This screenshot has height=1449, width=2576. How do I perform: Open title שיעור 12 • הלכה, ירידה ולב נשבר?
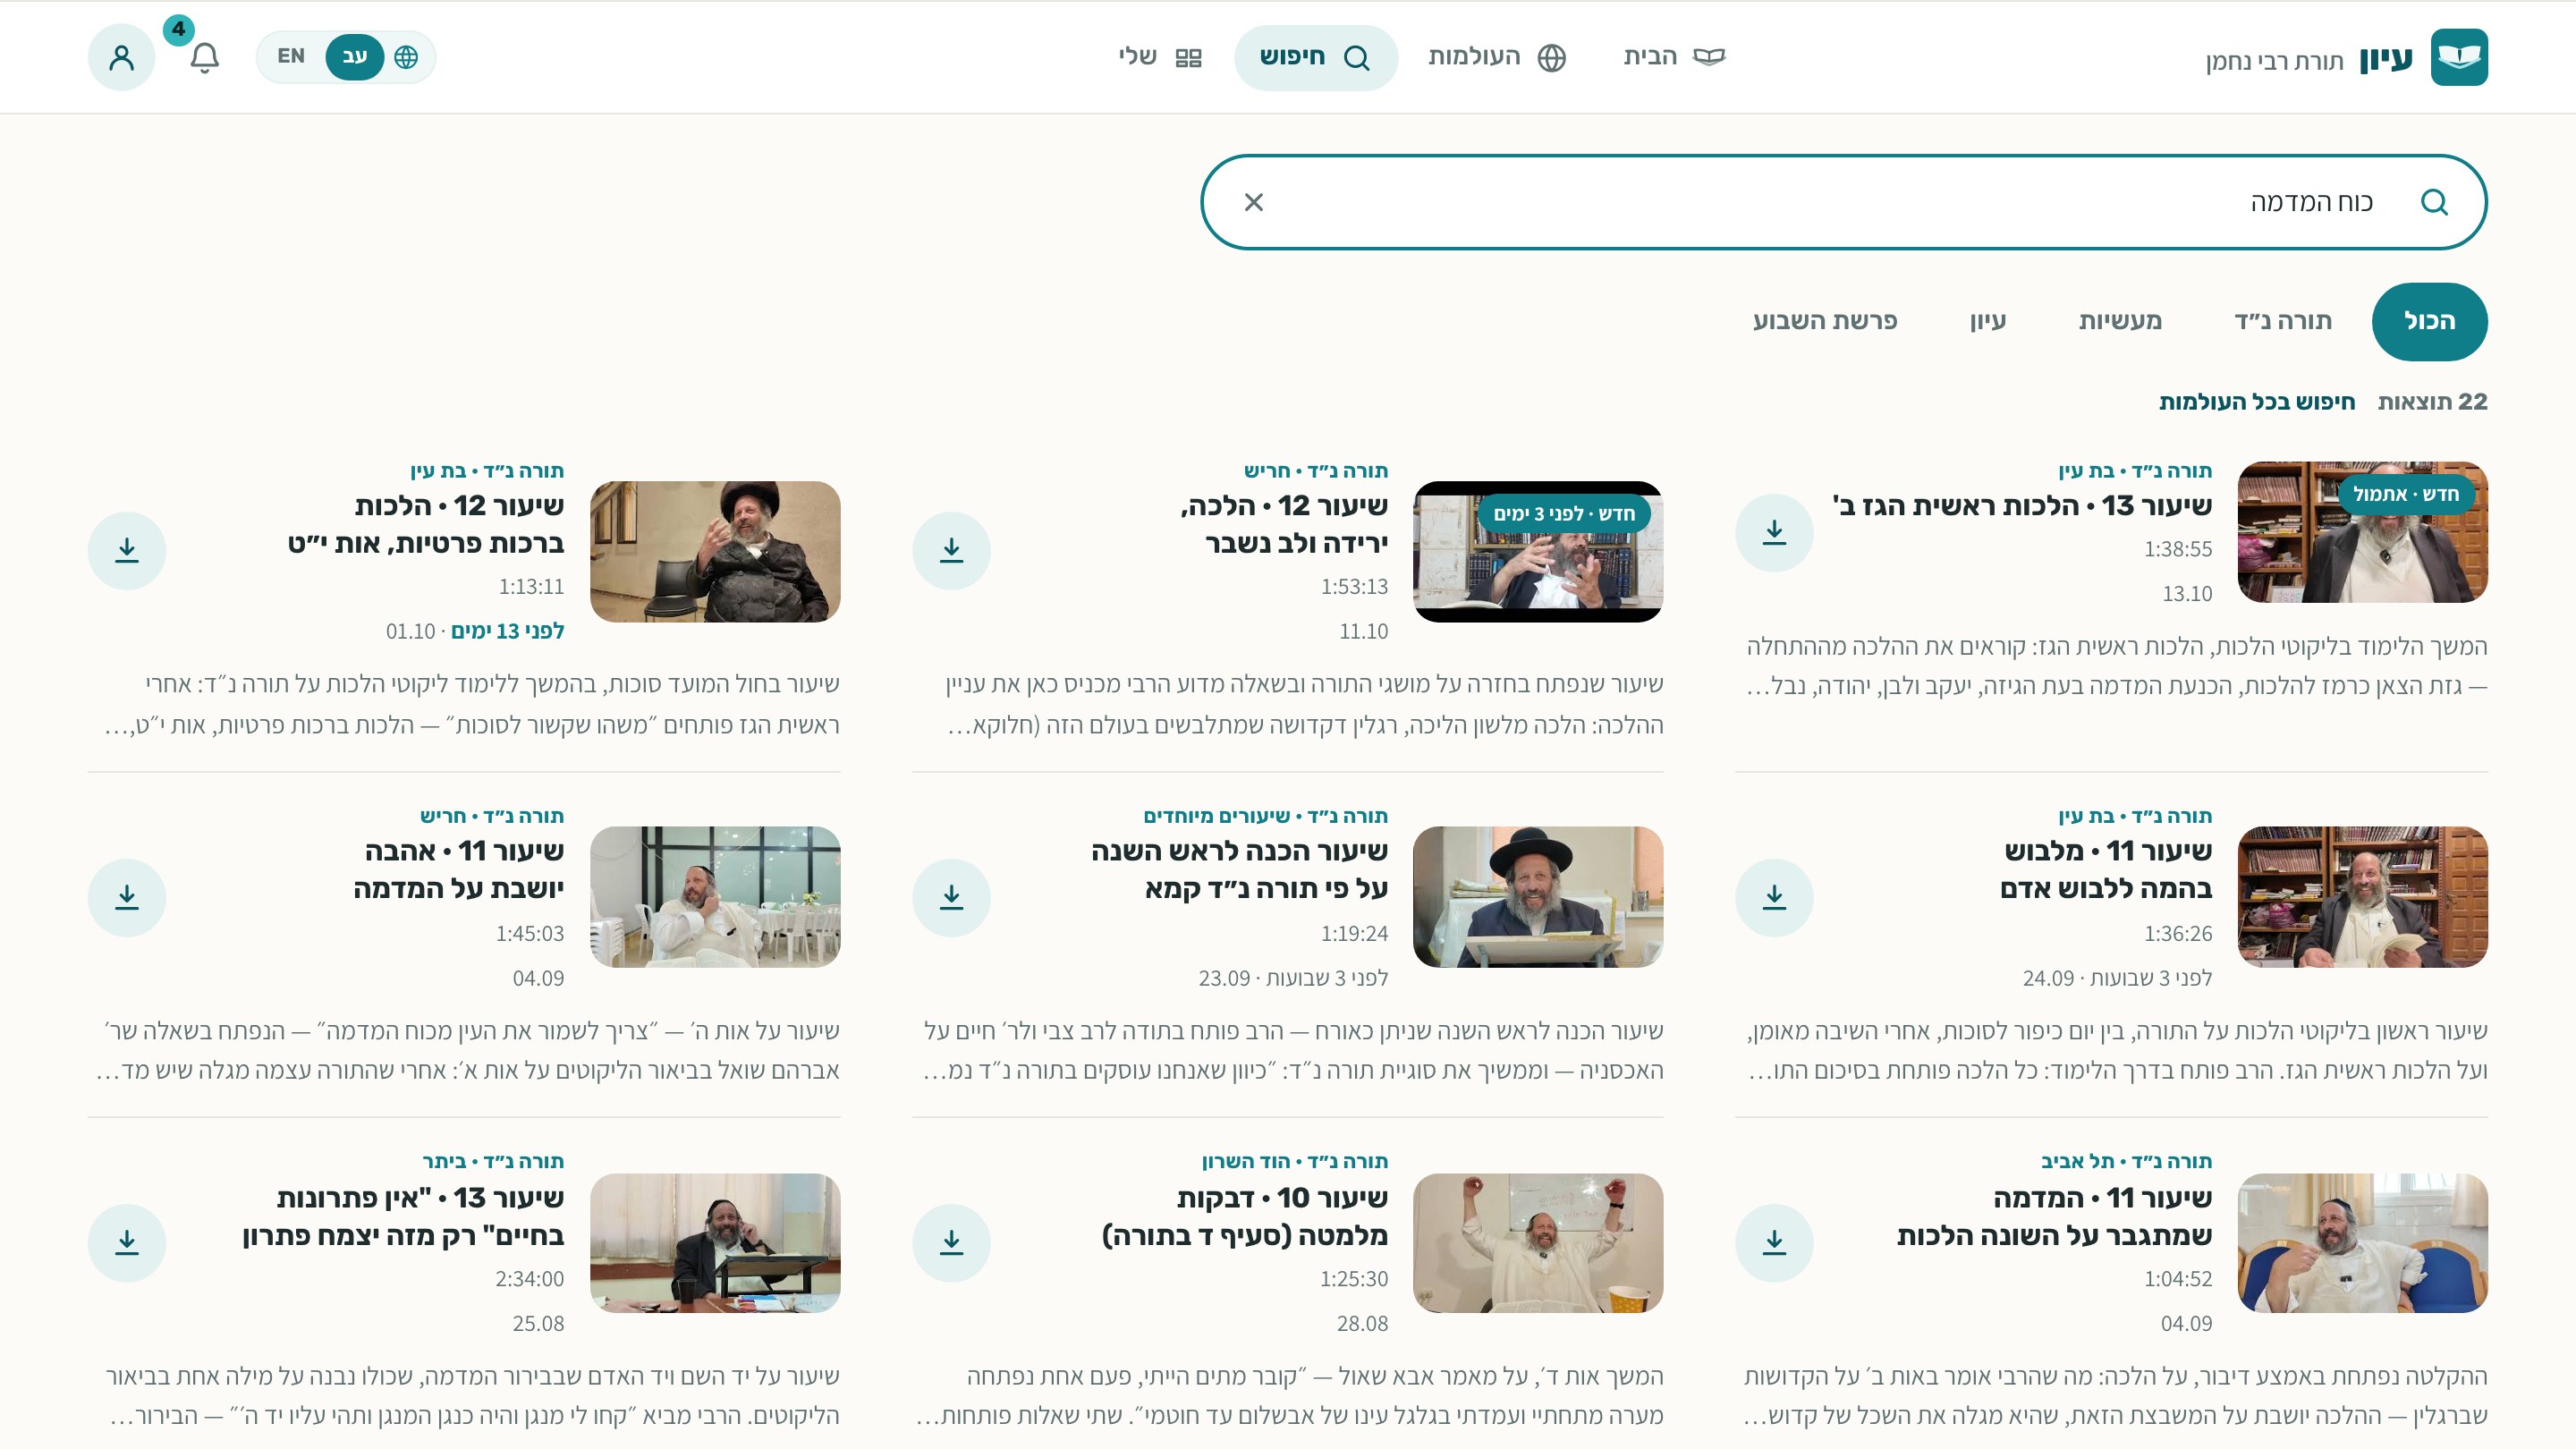(1285, 525)
